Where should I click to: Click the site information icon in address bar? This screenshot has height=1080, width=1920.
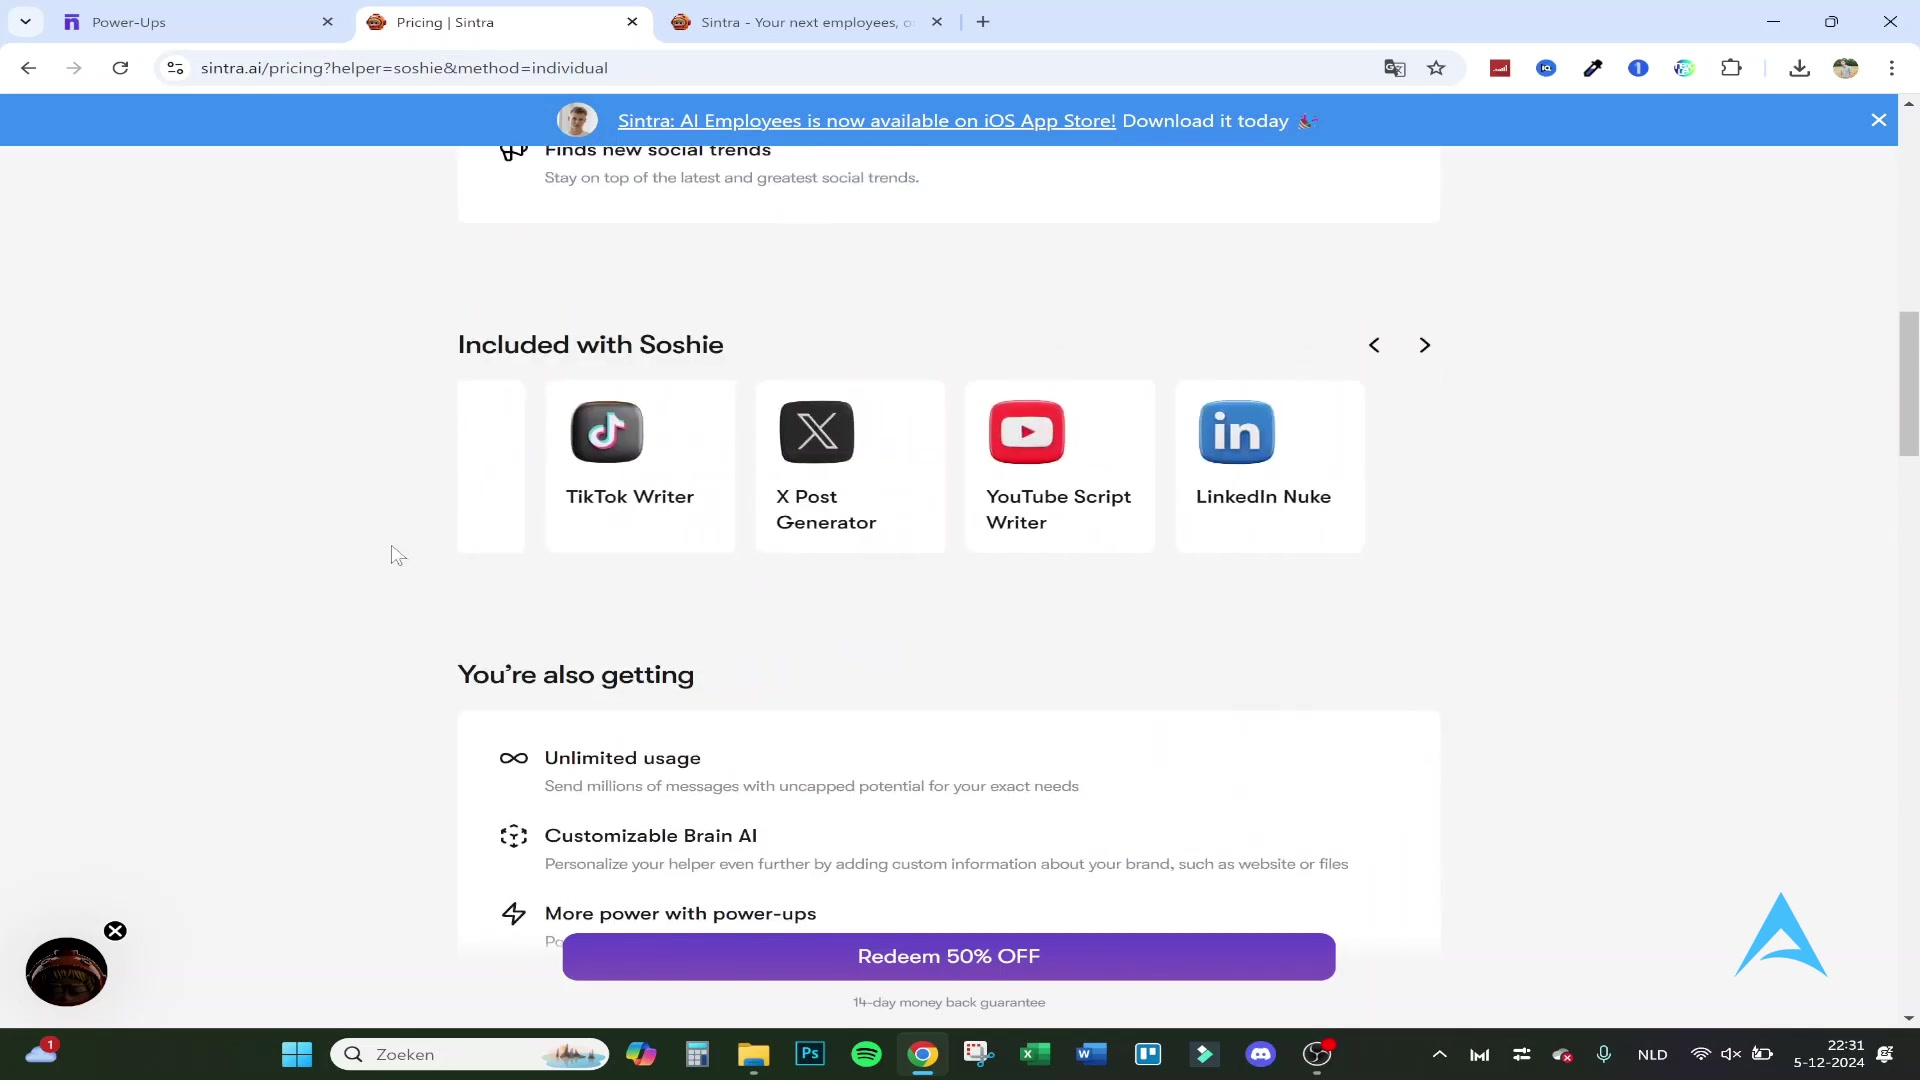point(175,68)
